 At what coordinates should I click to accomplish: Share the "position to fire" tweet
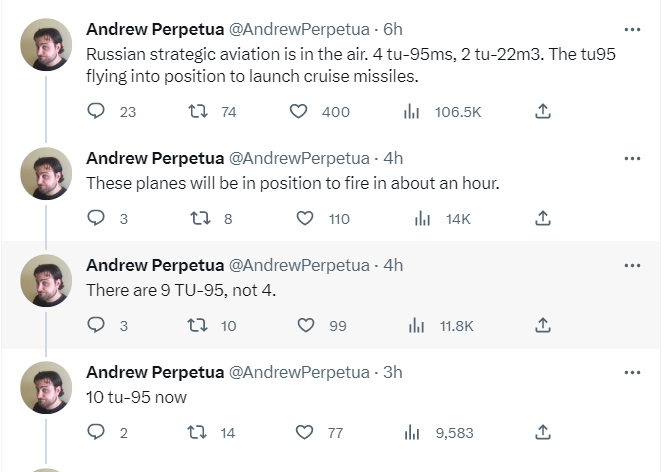click(x=543, y=218)
